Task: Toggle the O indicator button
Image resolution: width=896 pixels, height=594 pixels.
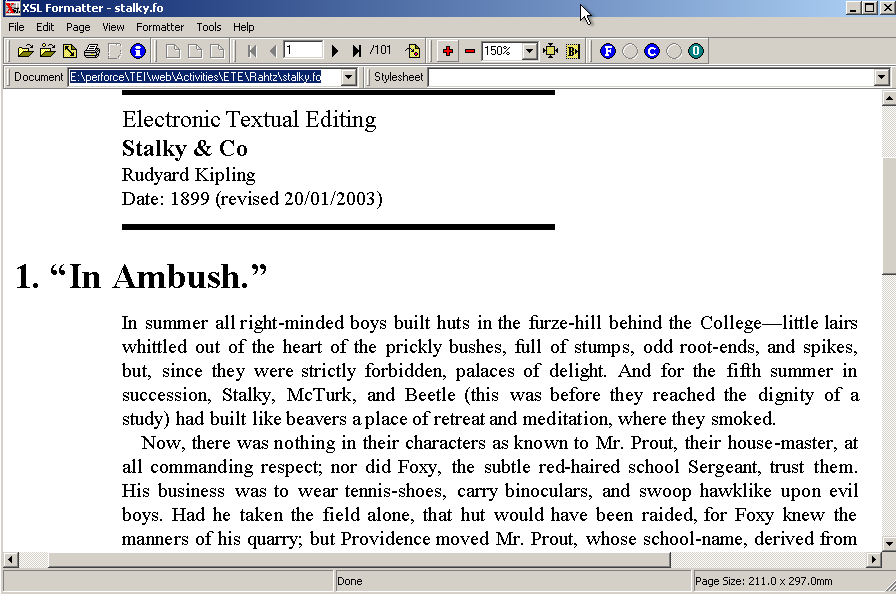Action: (x=694, y=50)
